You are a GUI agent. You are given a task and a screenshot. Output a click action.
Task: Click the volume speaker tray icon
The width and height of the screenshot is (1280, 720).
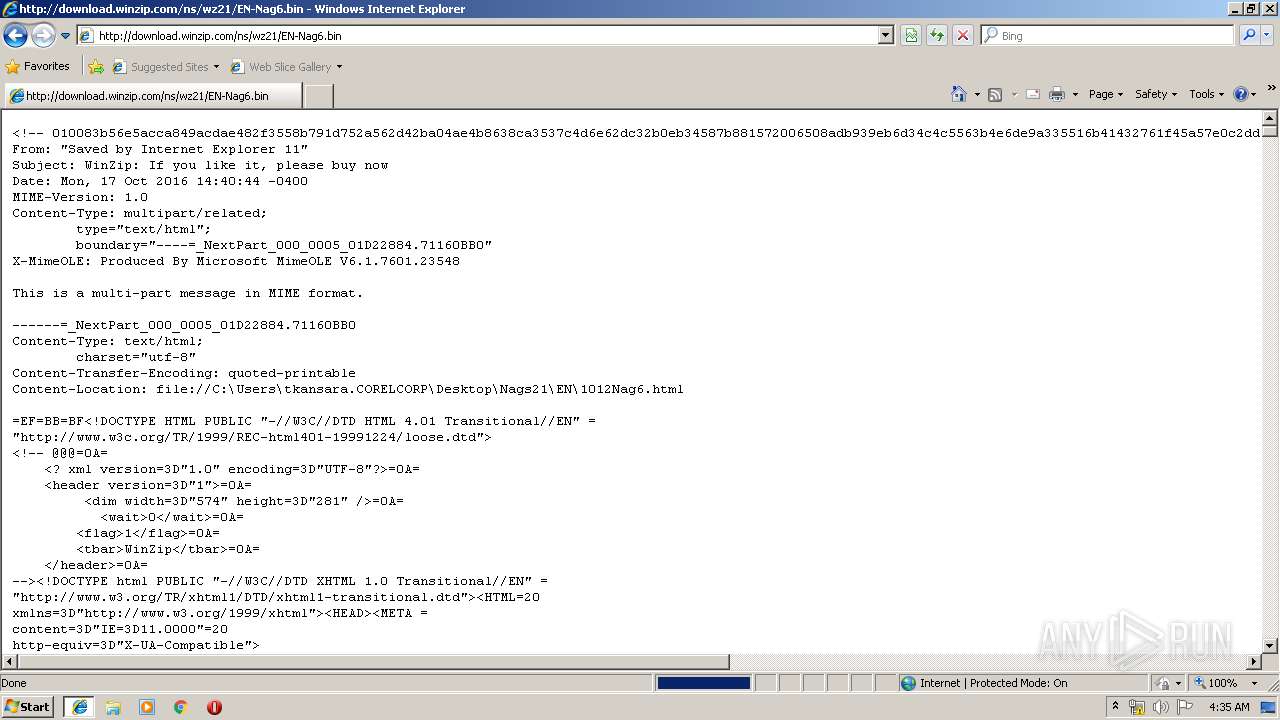pyautogui.click(x=1161, y=707)
